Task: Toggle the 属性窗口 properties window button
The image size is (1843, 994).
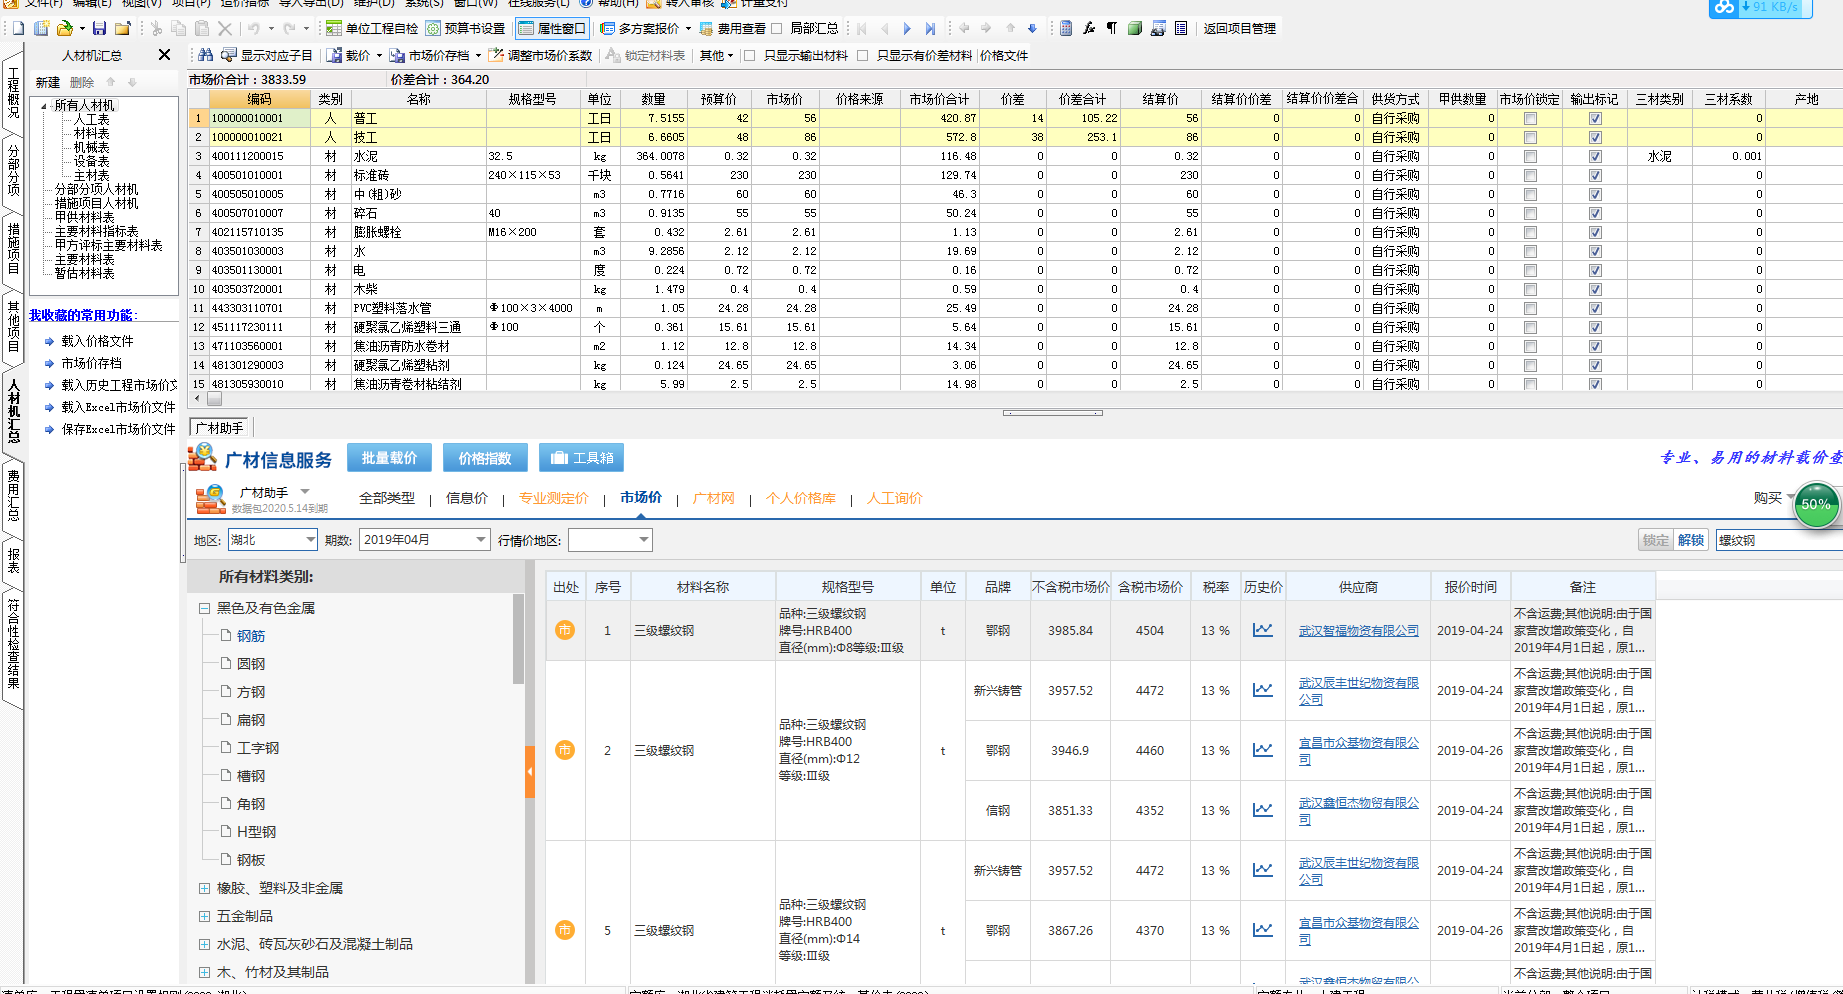Action: coord(552,28)
